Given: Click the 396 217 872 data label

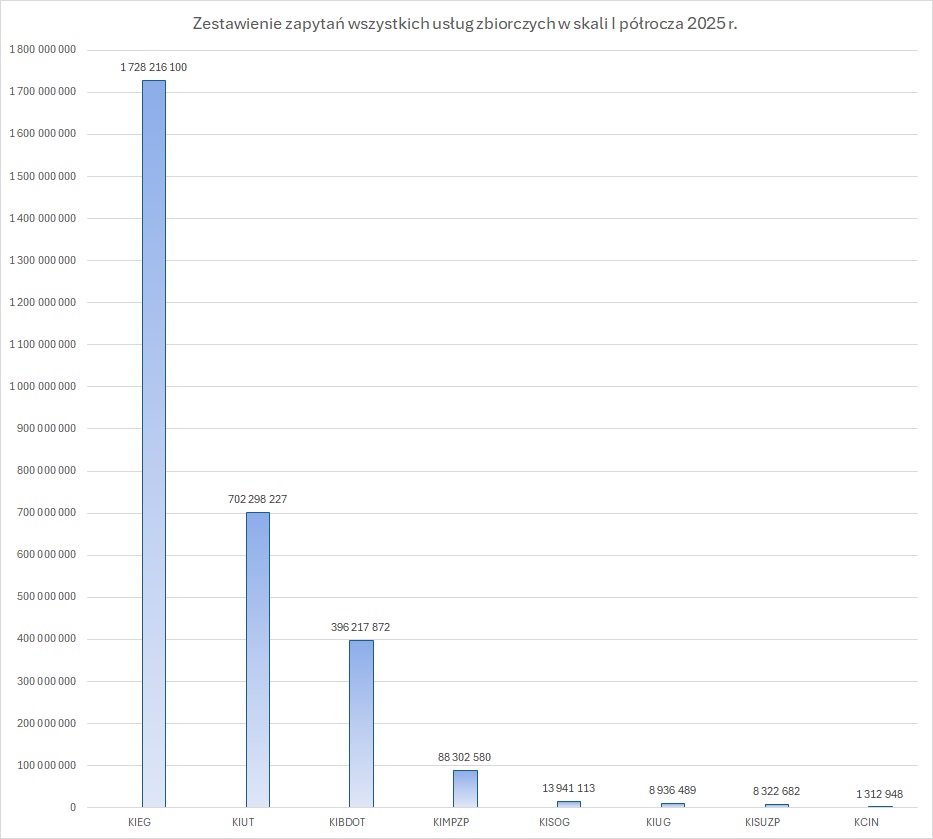Looking at the screenshot, I should point(361,627).
